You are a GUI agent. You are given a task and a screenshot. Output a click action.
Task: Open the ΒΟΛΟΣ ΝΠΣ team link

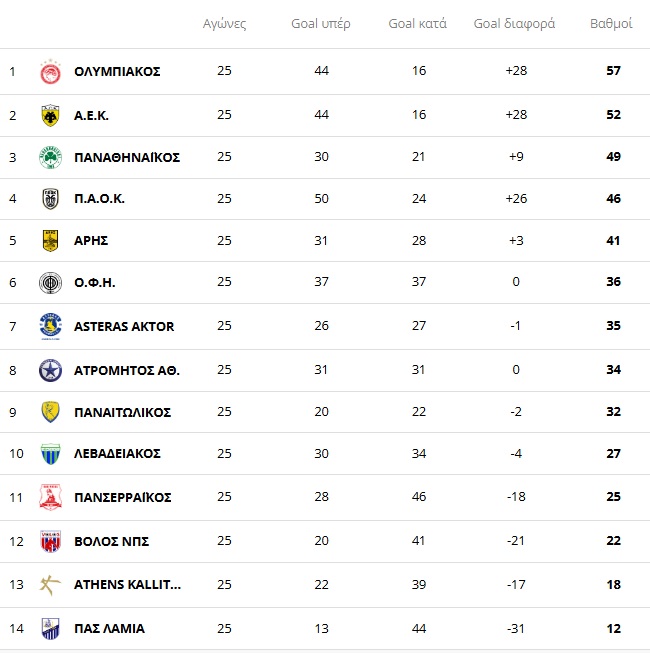point(112,541)
